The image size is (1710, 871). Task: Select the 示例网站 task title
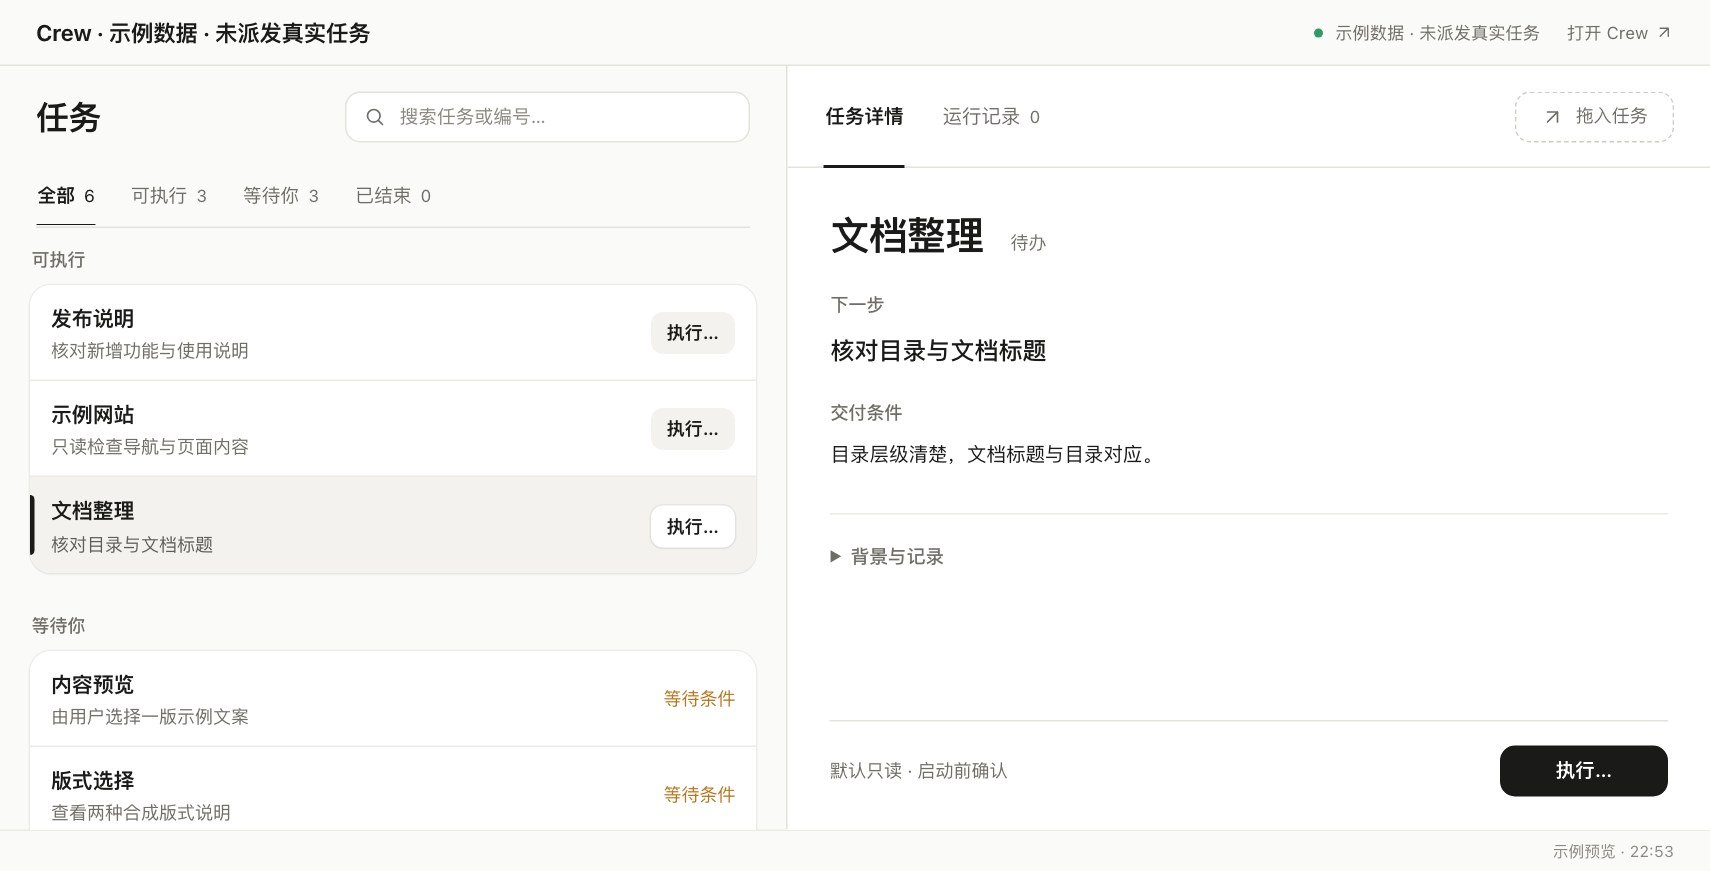coord(93,415)
